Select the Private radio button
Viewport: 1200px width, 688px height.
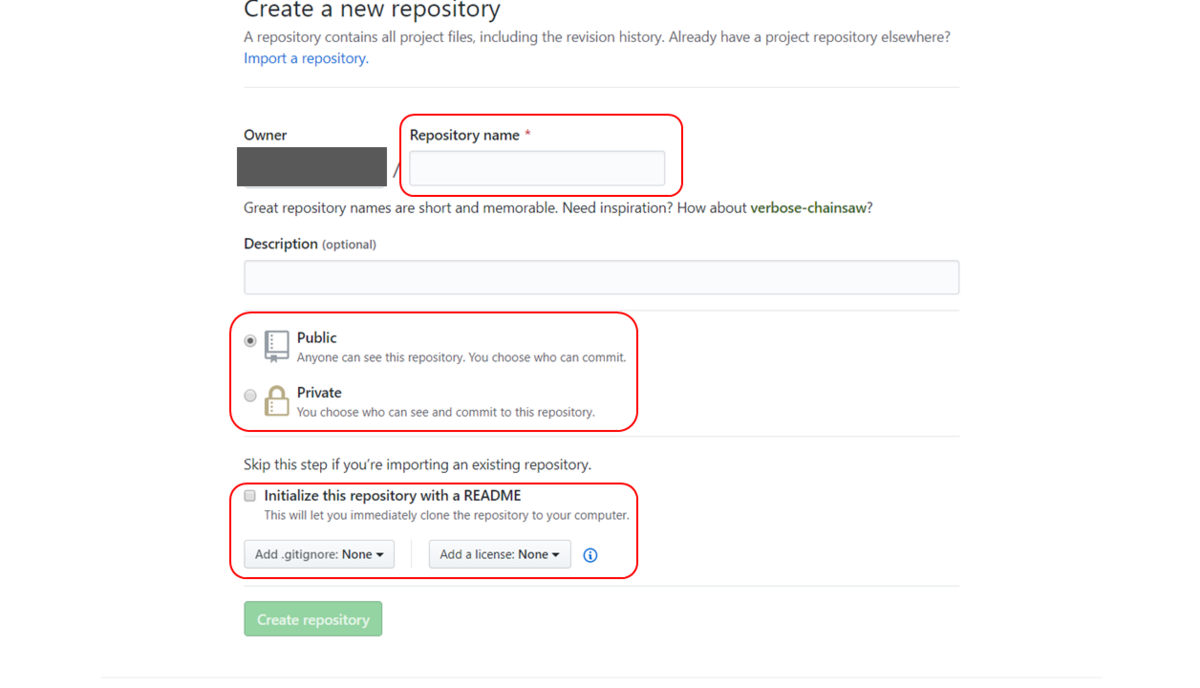250,395
